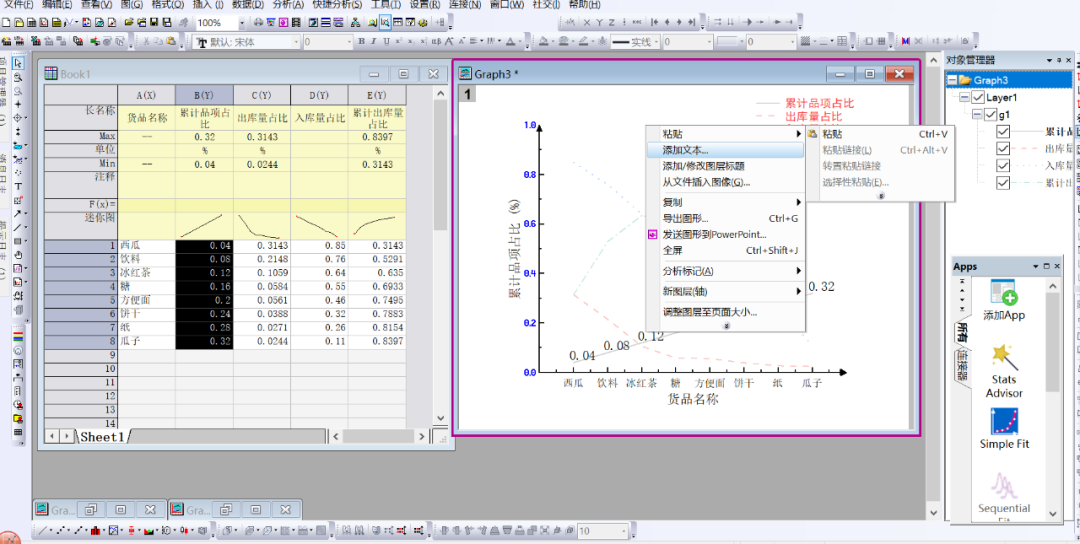Select the 货品名称 axis title in graph
This screenshot has height=544, width=1080.
(693, 399)
